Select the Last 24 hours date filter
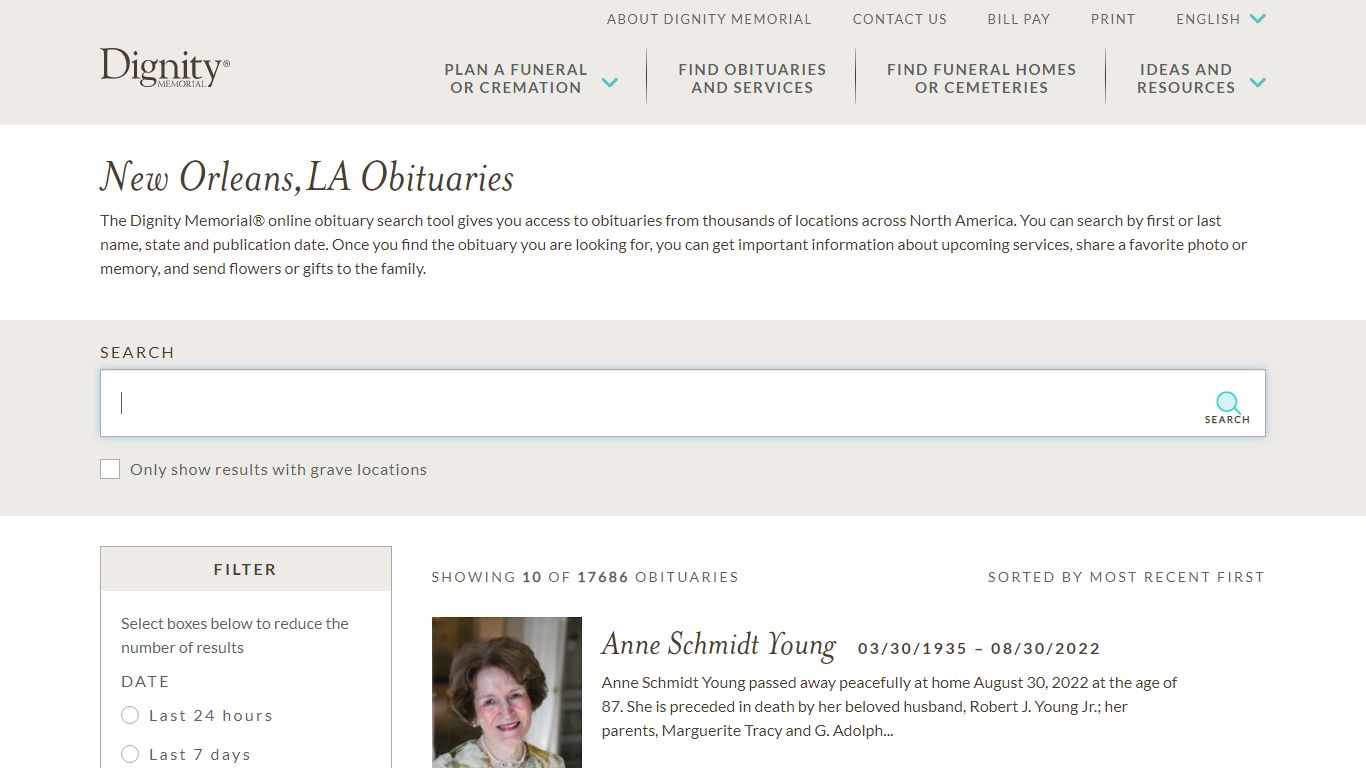 [130, 715]
